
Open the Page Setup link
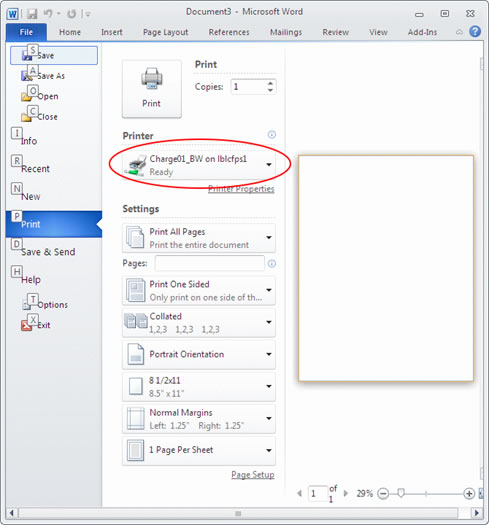click(253, 475)
